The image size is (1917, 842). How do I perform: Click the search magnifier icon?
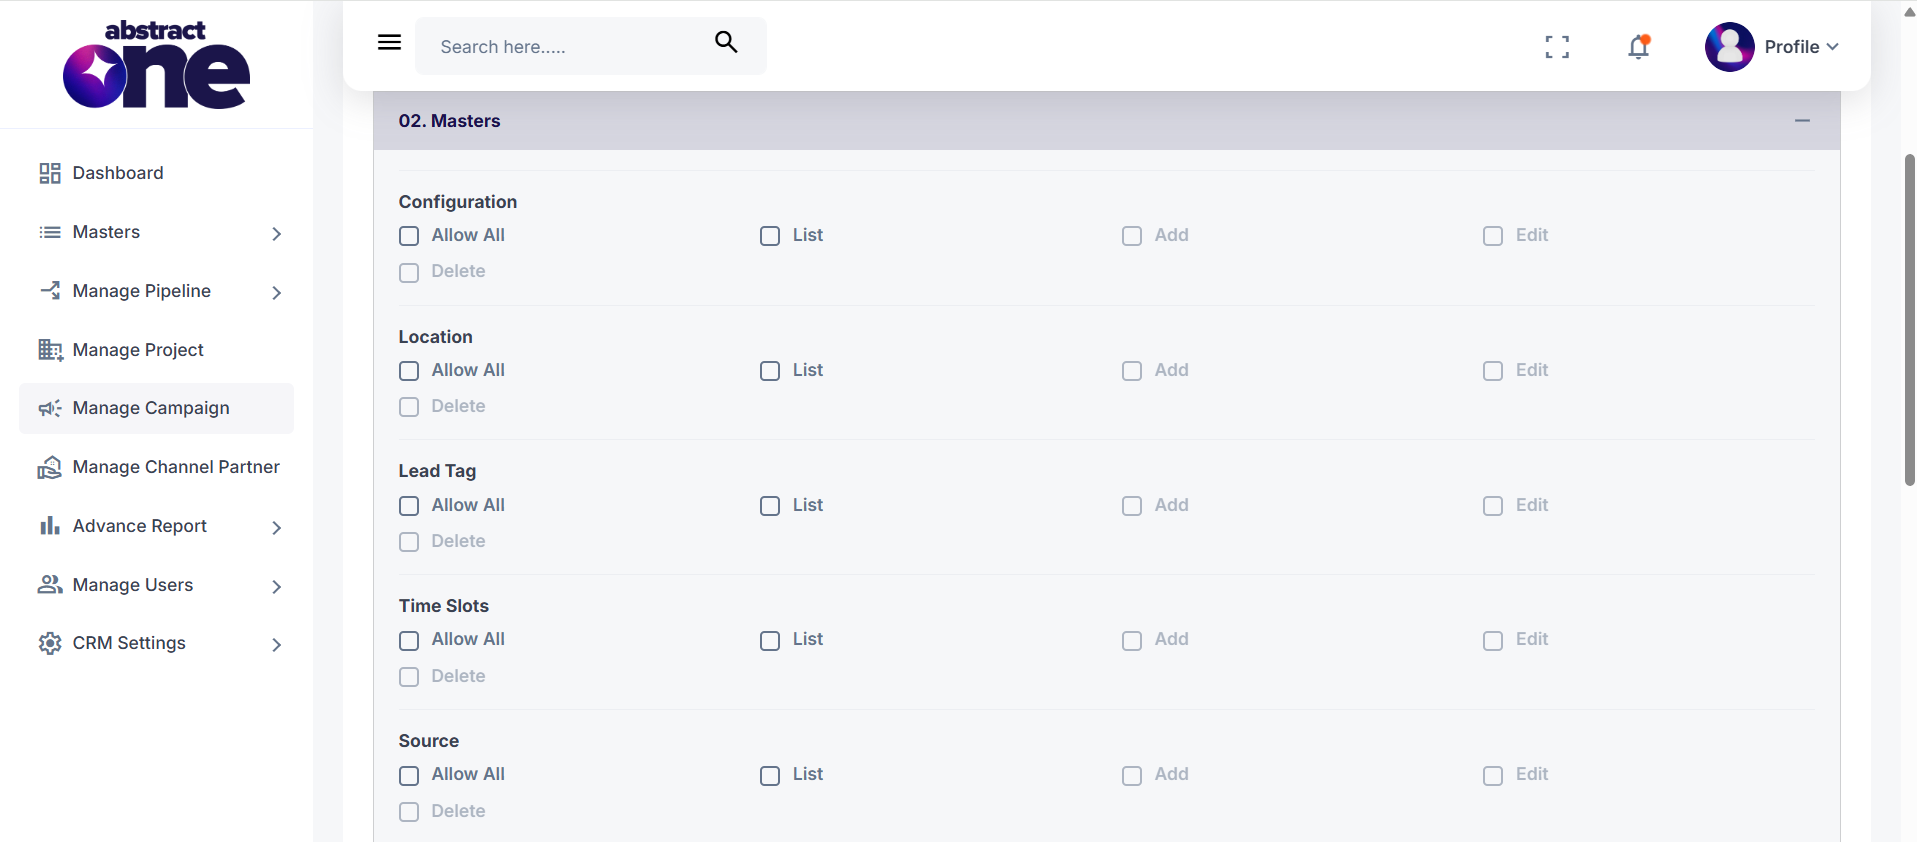726,42
